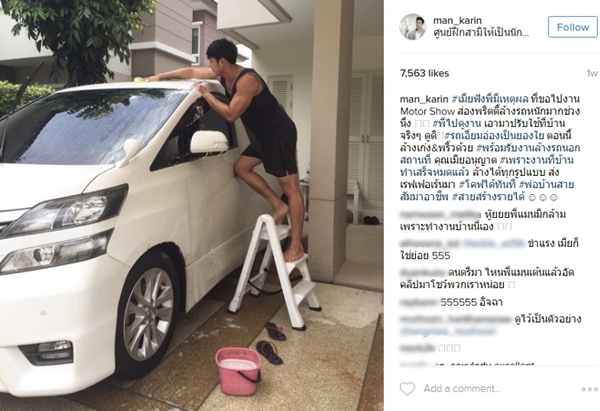View the 7,563 likes list
The width and height of the screenshot is (600, 411).
pyautogui.click(x=424, y=73)
